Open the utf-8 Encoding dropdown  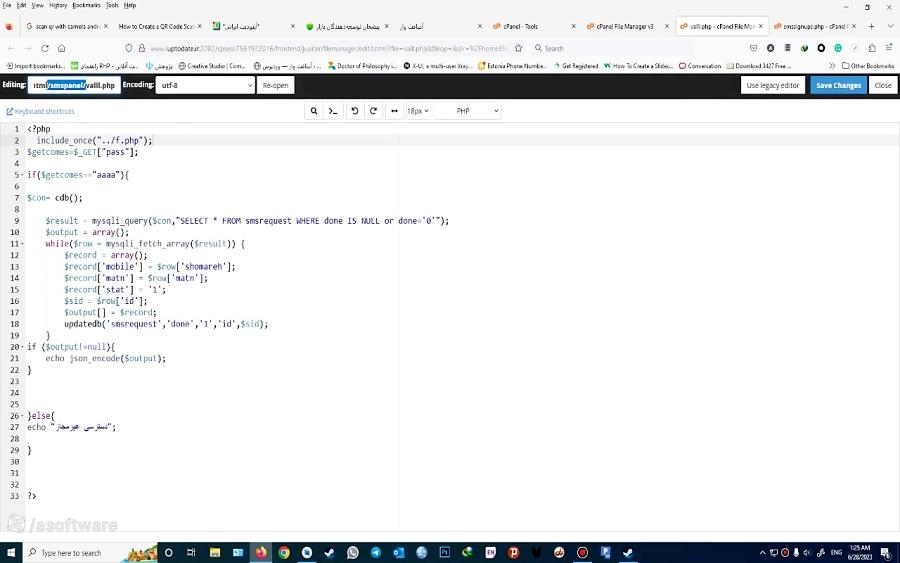point(205,85)
